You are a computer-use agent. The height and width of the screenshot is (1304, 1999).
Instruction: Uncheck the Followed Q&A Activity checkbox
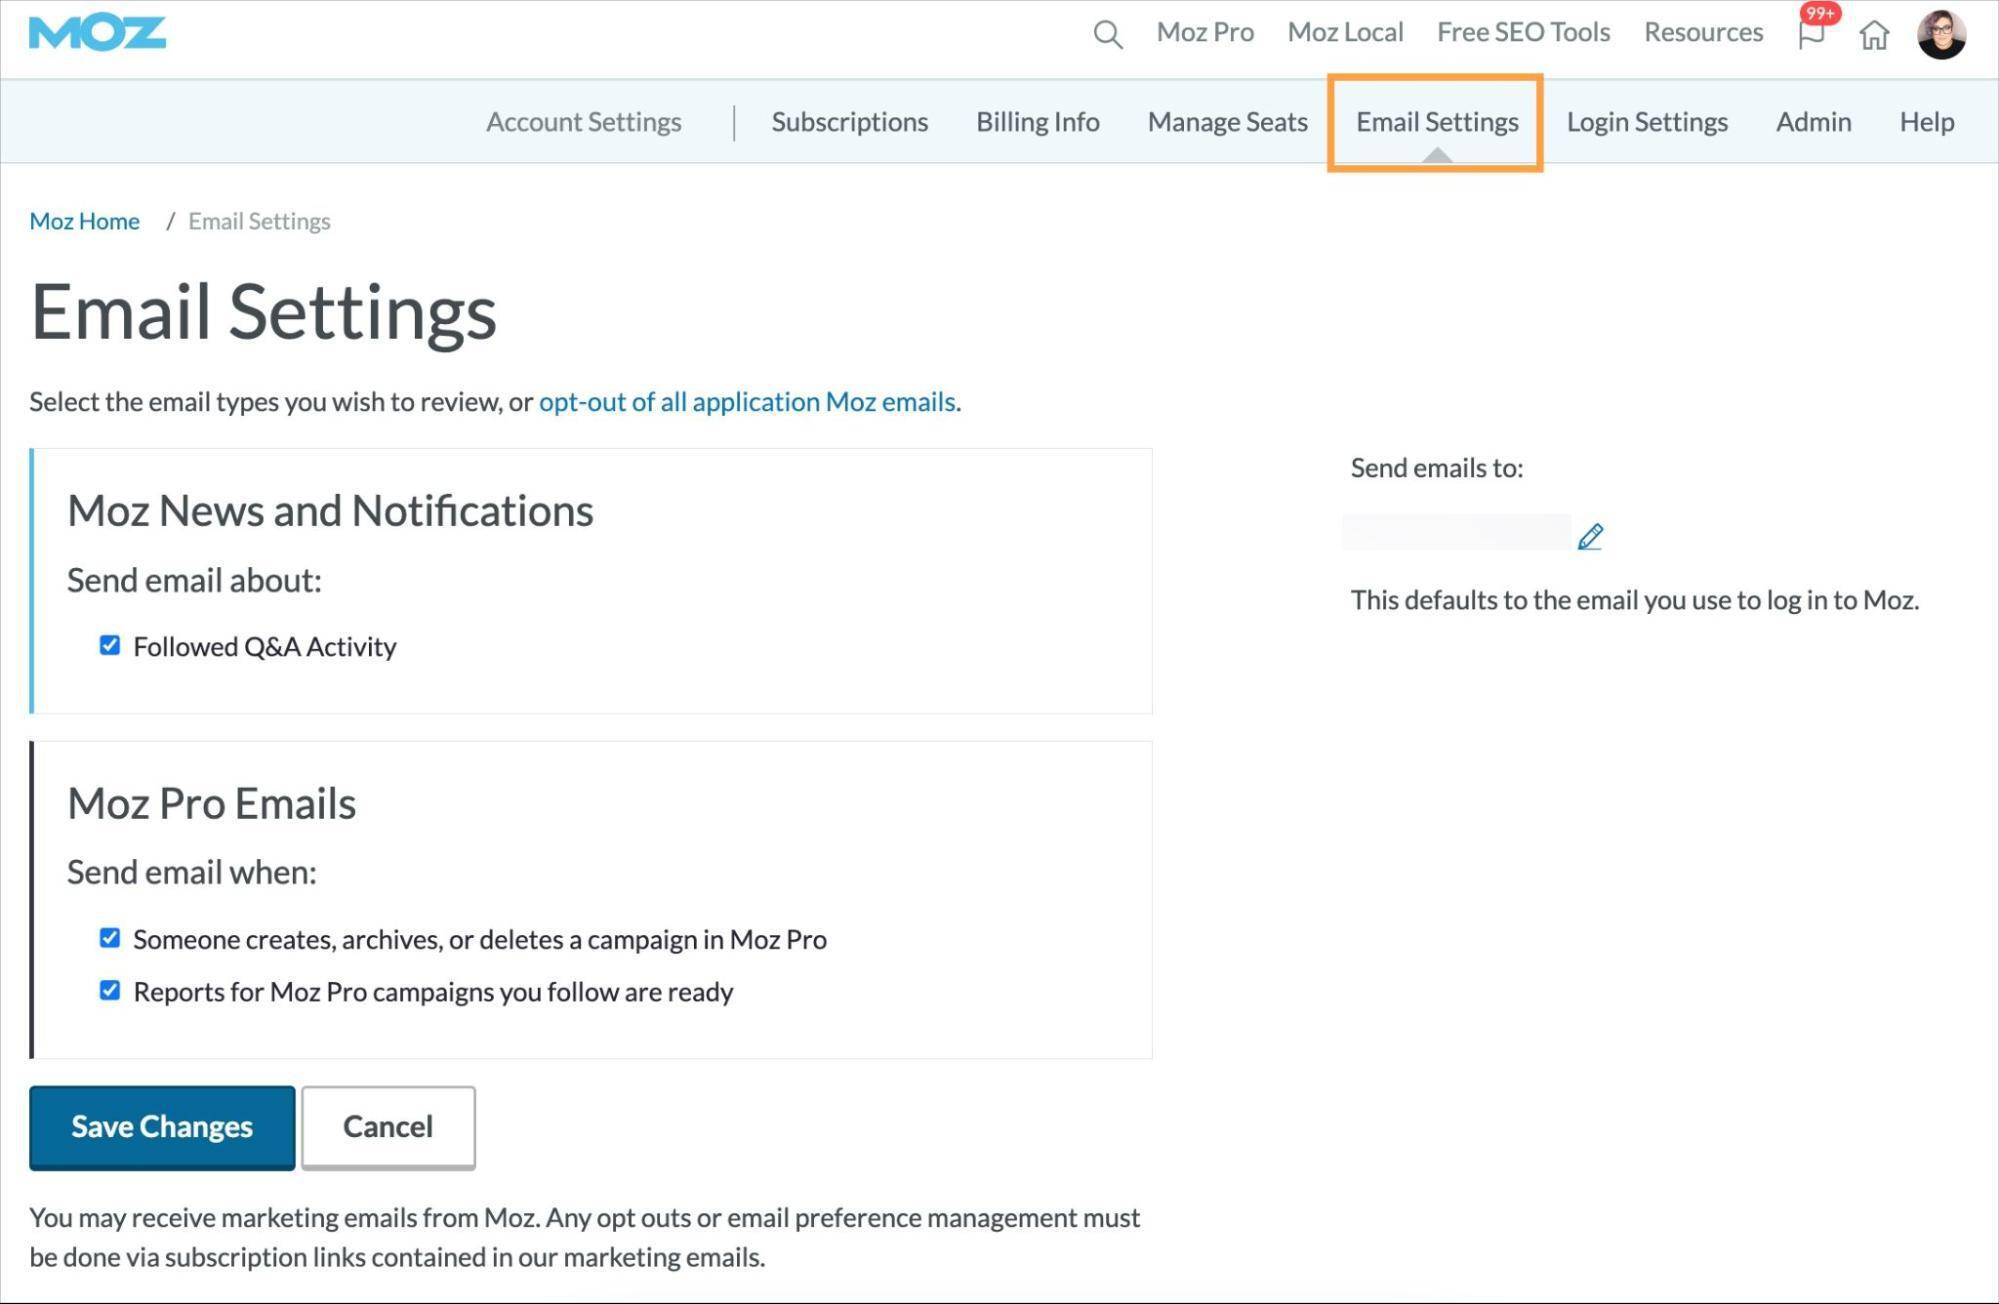point(110,645)
